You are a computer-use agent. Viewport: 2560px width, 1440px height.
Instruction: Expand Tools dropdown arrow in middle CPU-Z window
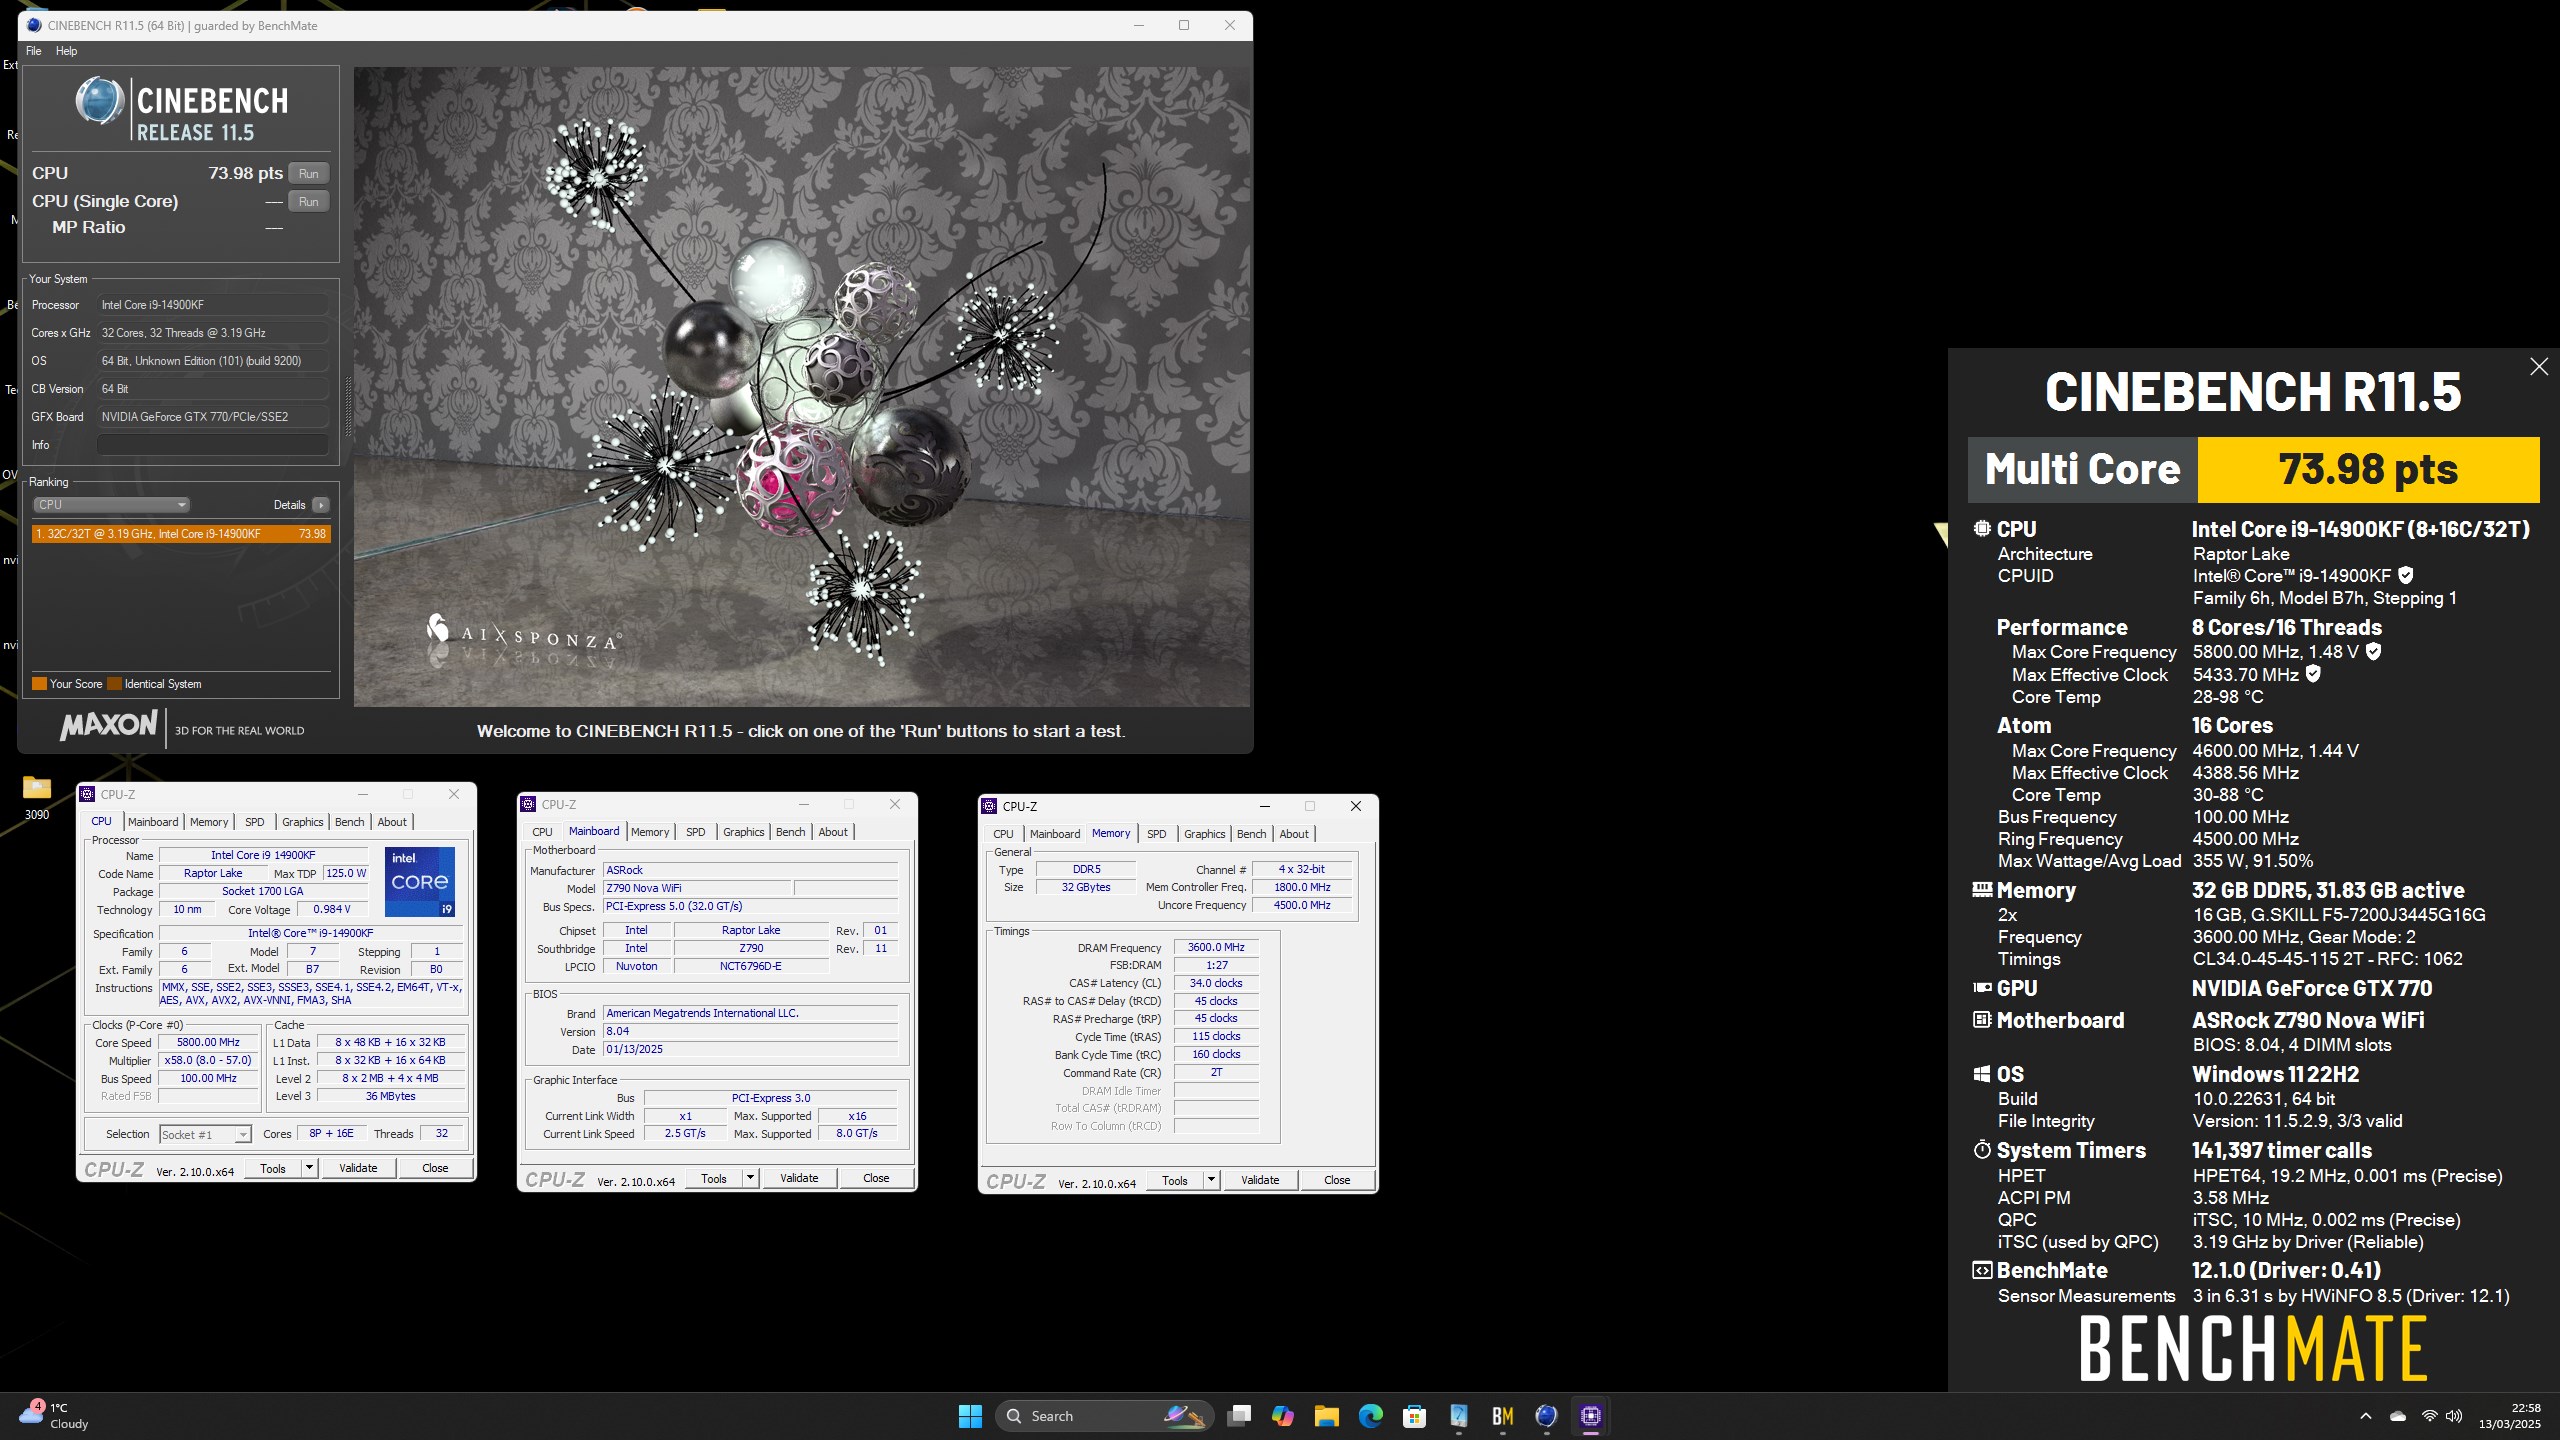750,1178
